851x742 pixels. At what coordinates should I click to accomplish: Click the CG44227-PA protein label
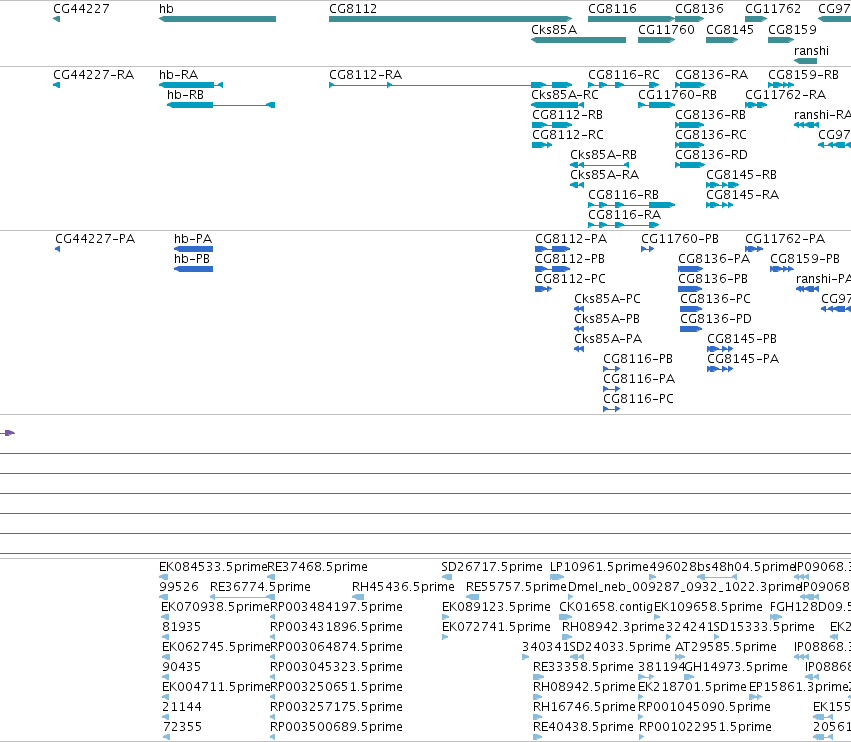(95, 239)
